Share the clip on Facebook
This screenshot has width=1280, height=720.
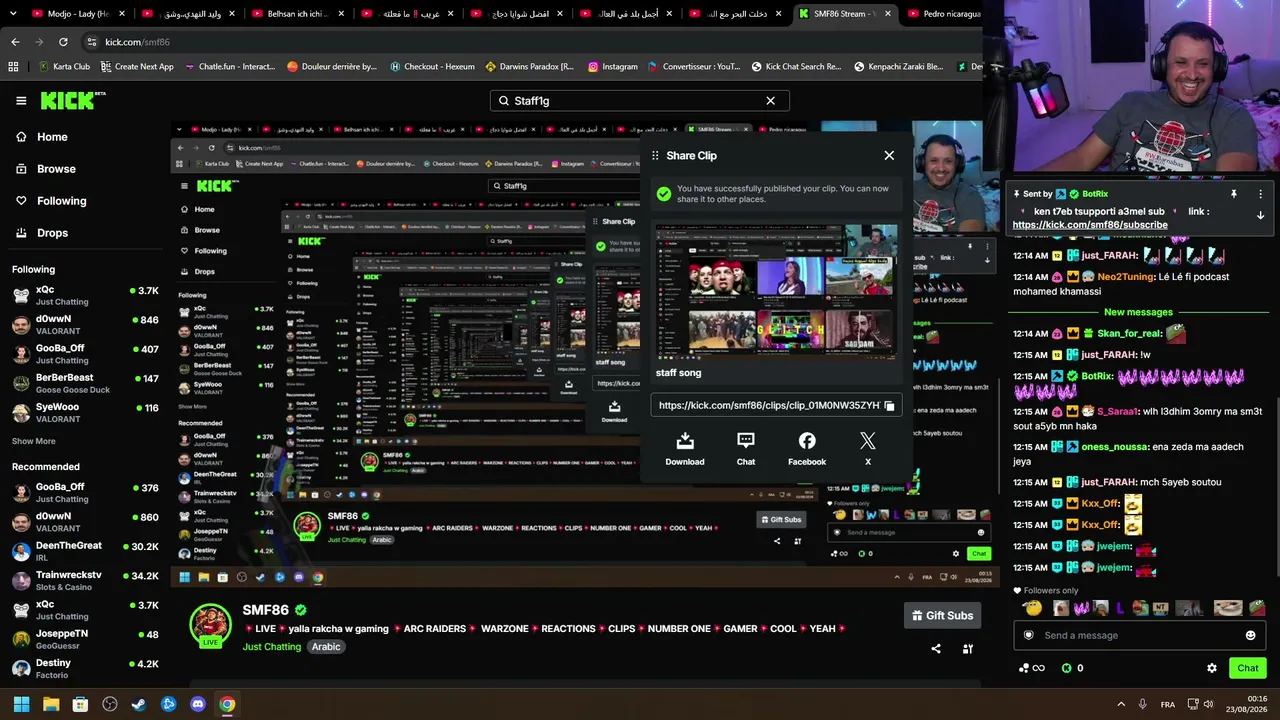point(807,449)
